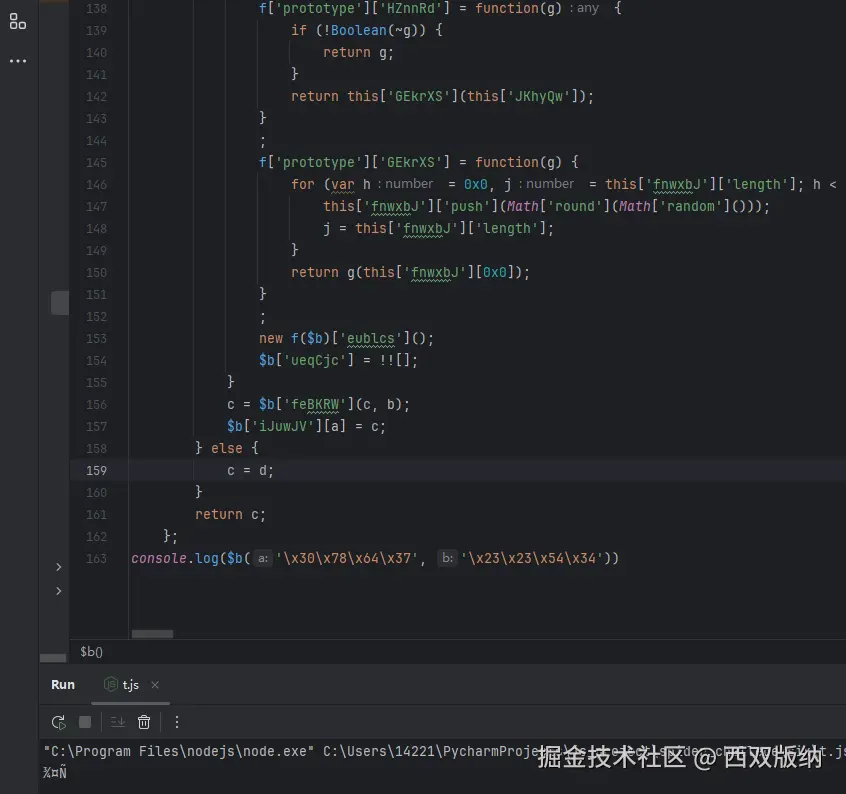Click Math 'random' call on line 147
This screenshot has width=846, height=794.
691,207
